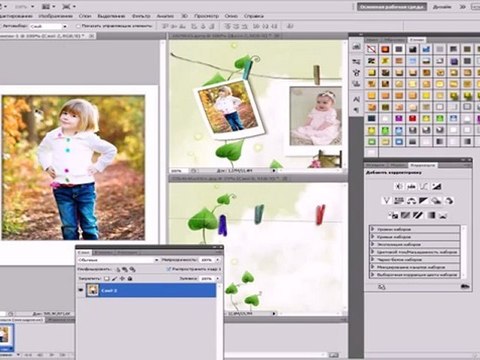The image size is (480, 360).
Task: Toggle the 'Показать управляющие элементы' checkbox
Action: pos(78,26)
